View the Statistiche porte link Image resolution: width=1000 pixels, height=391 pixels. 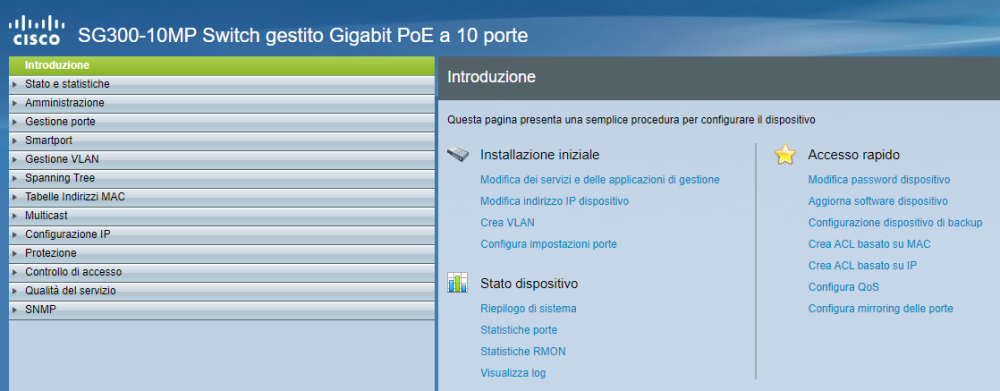518,330
